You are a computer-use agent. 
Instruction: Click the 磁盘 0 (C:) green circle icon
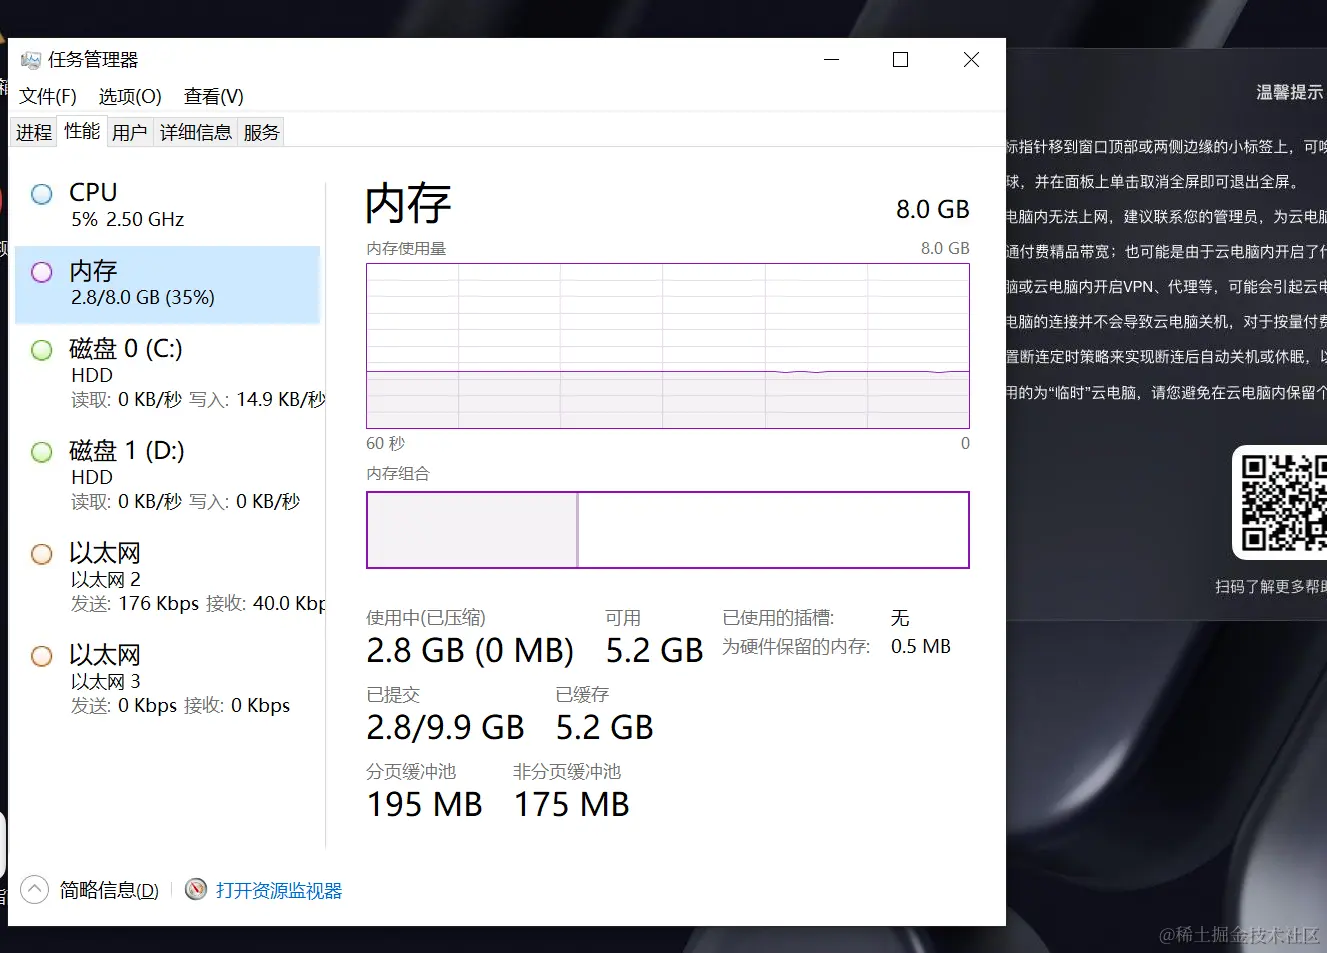[x=42, y=350]
